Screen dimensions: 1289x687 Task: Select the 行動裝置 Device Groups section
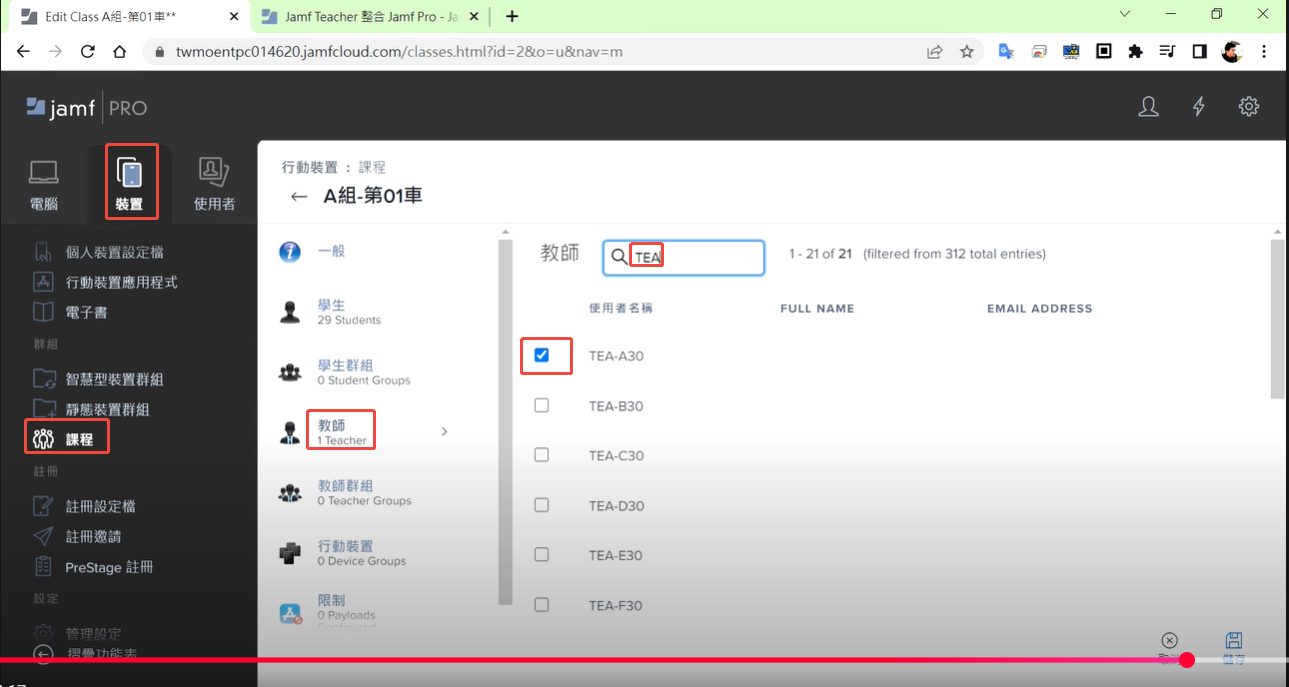tap(362, 553)
